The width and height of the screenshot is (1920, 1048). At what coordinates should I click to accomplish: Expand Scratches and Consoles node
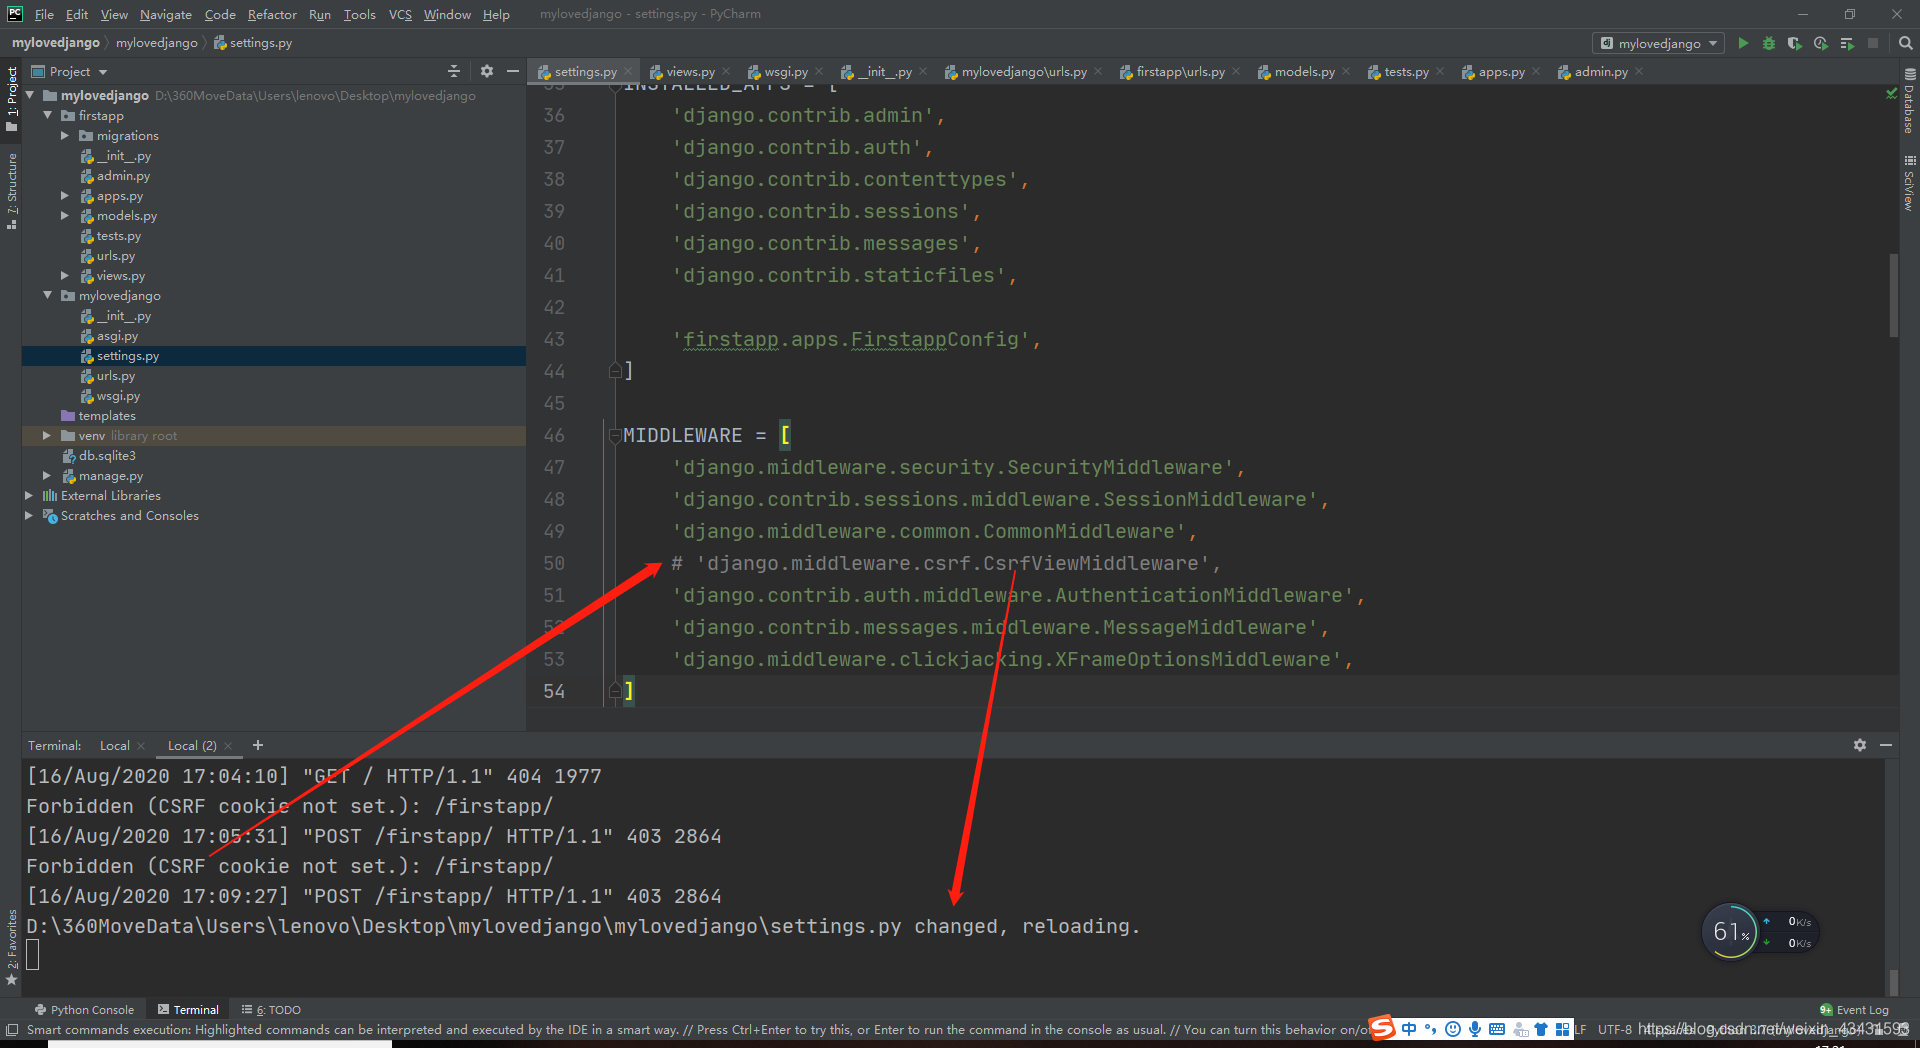29,516
